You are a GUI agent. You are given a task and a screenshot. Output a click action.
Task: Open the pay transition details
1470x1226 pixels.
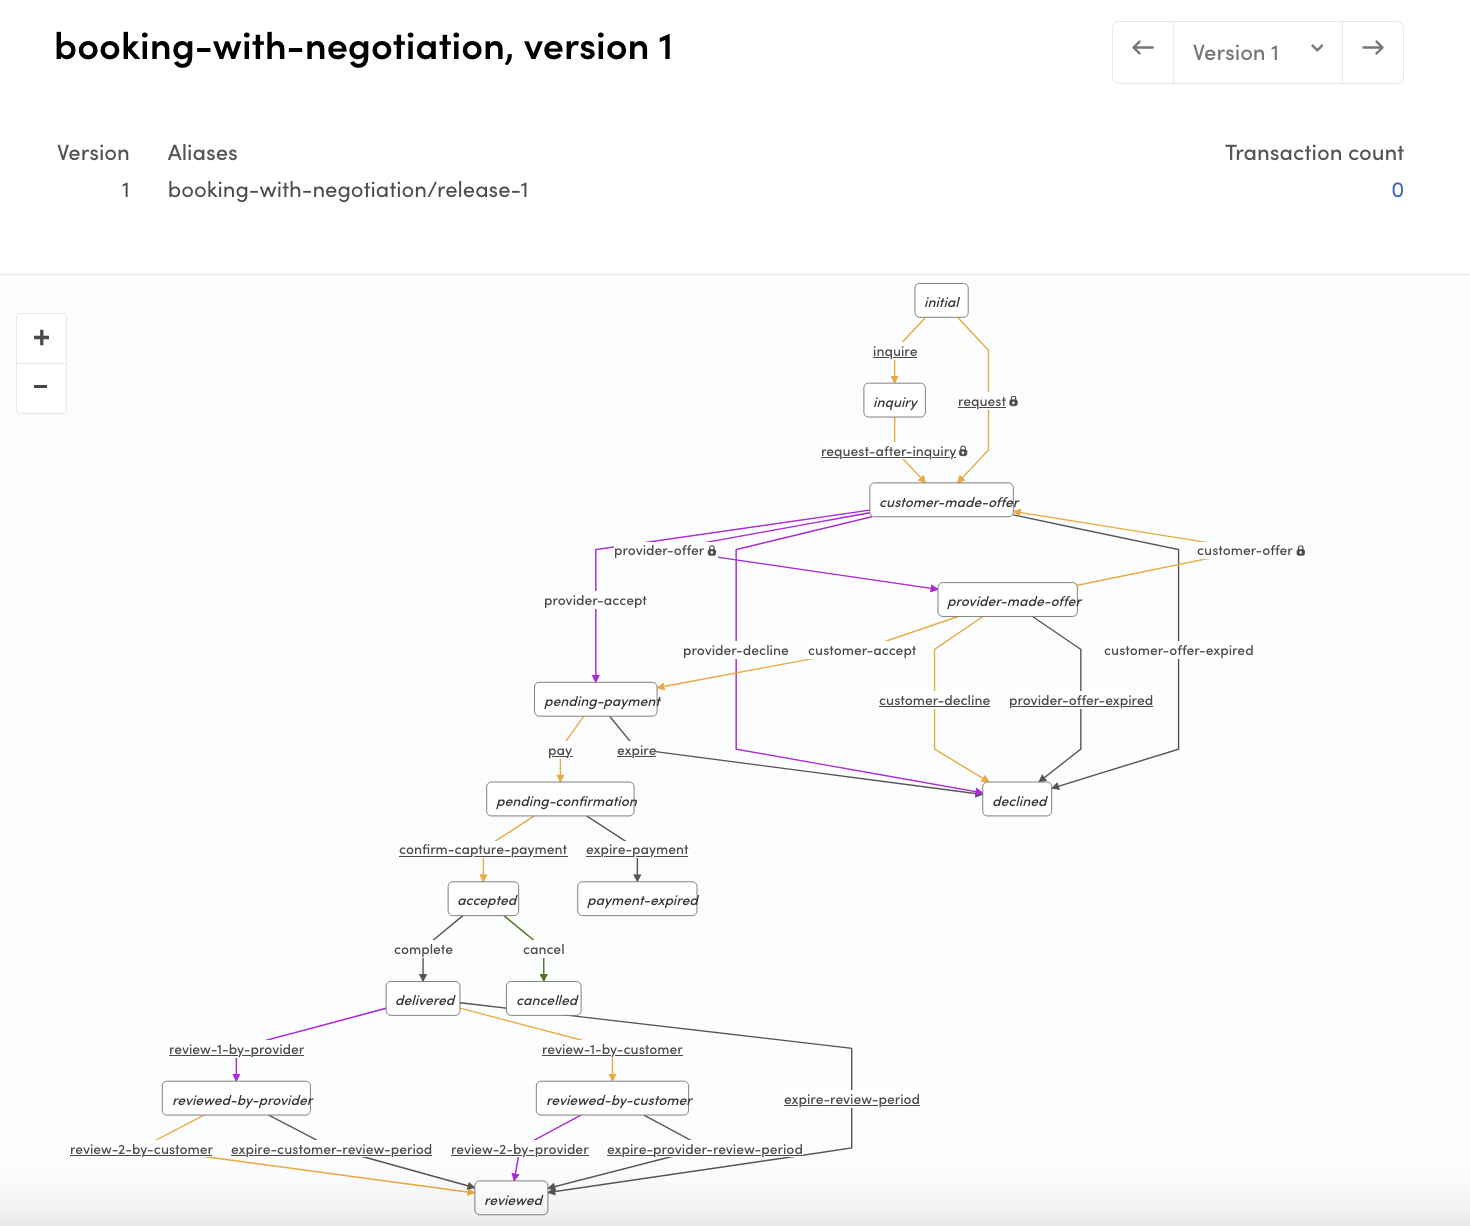click(559, 750)
